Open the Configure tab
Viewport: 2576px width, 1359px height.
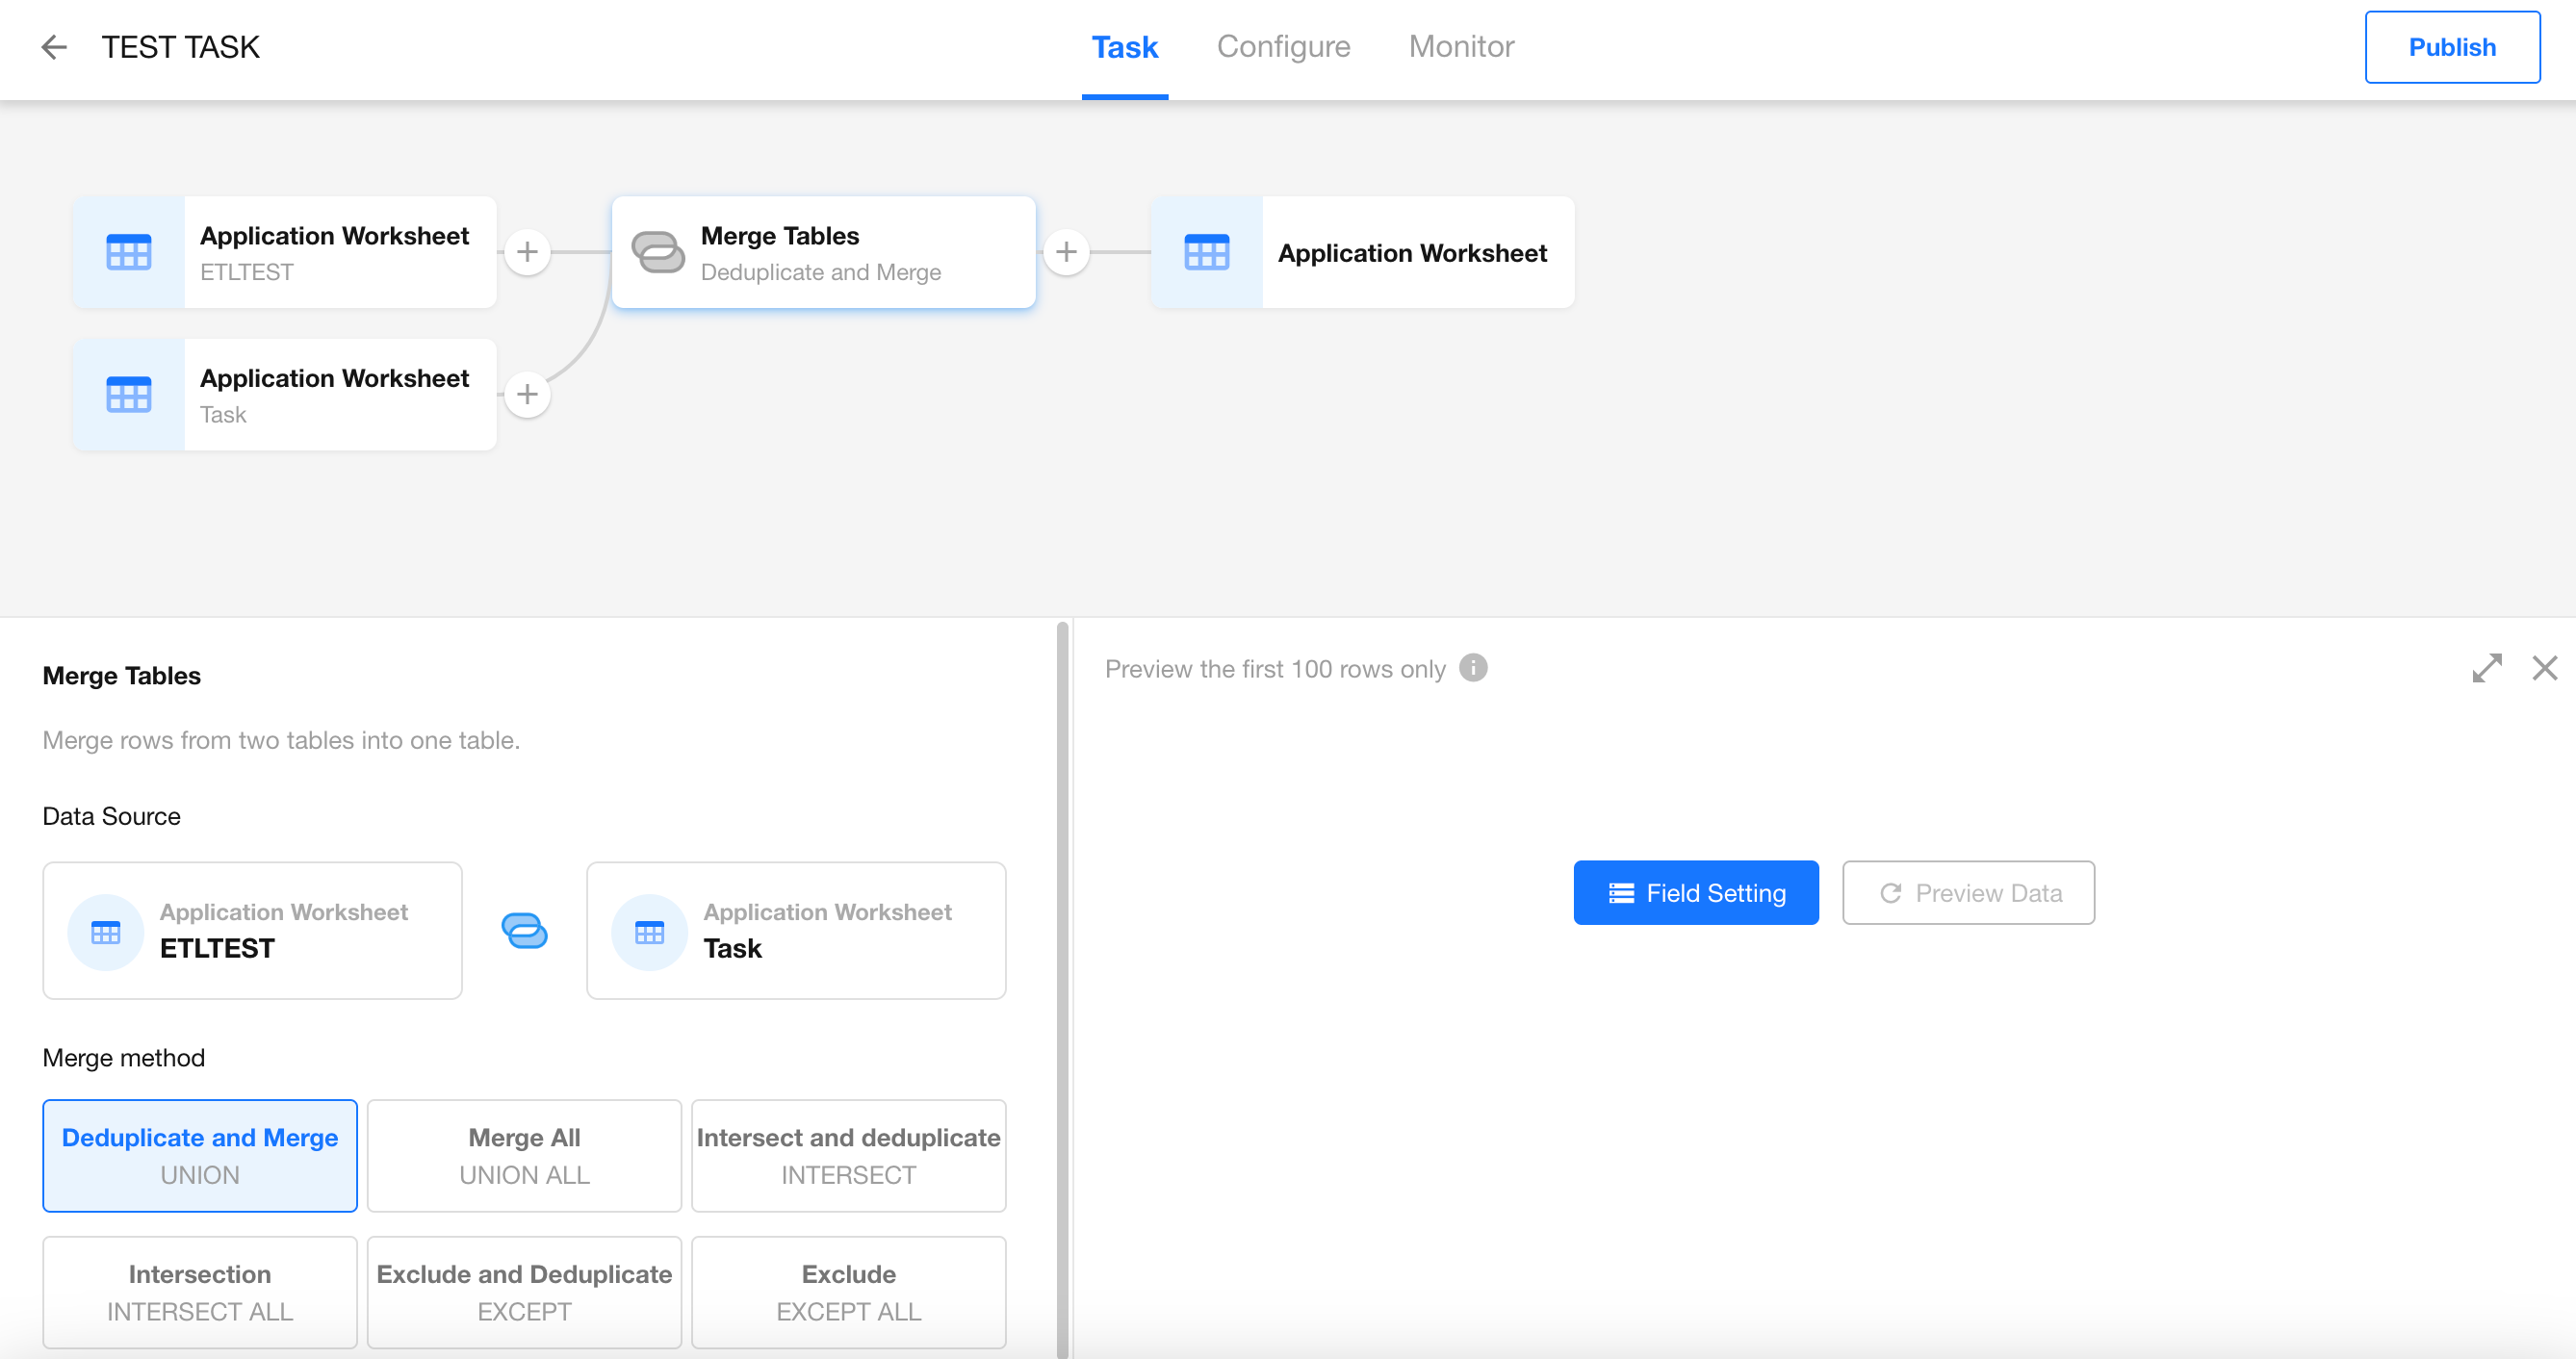tap(1283, 47)
